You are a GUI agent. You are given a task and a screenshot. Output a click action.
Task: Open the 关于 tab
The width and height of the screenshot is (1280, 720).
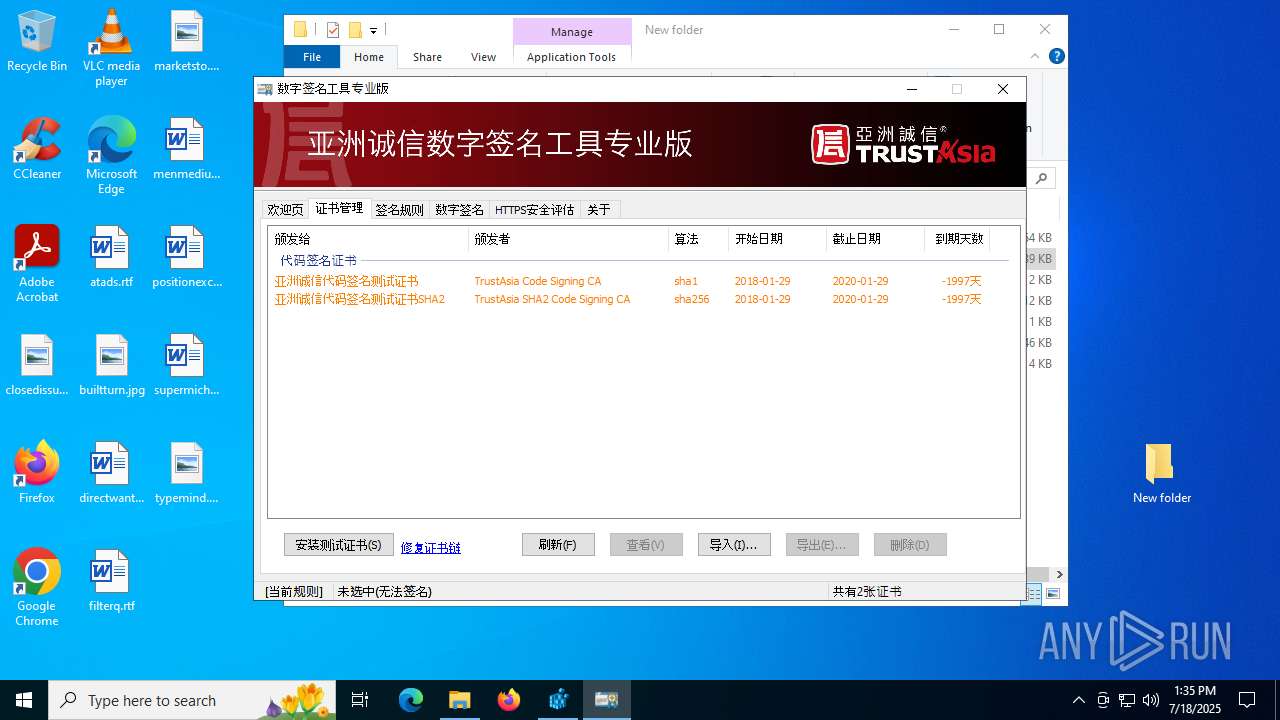click(x=599, y=209)
